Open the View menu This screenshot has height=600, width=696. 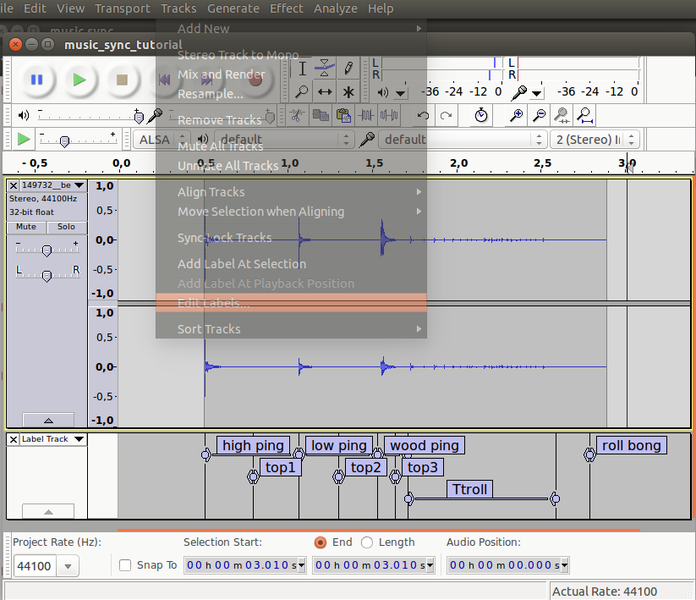70,8
